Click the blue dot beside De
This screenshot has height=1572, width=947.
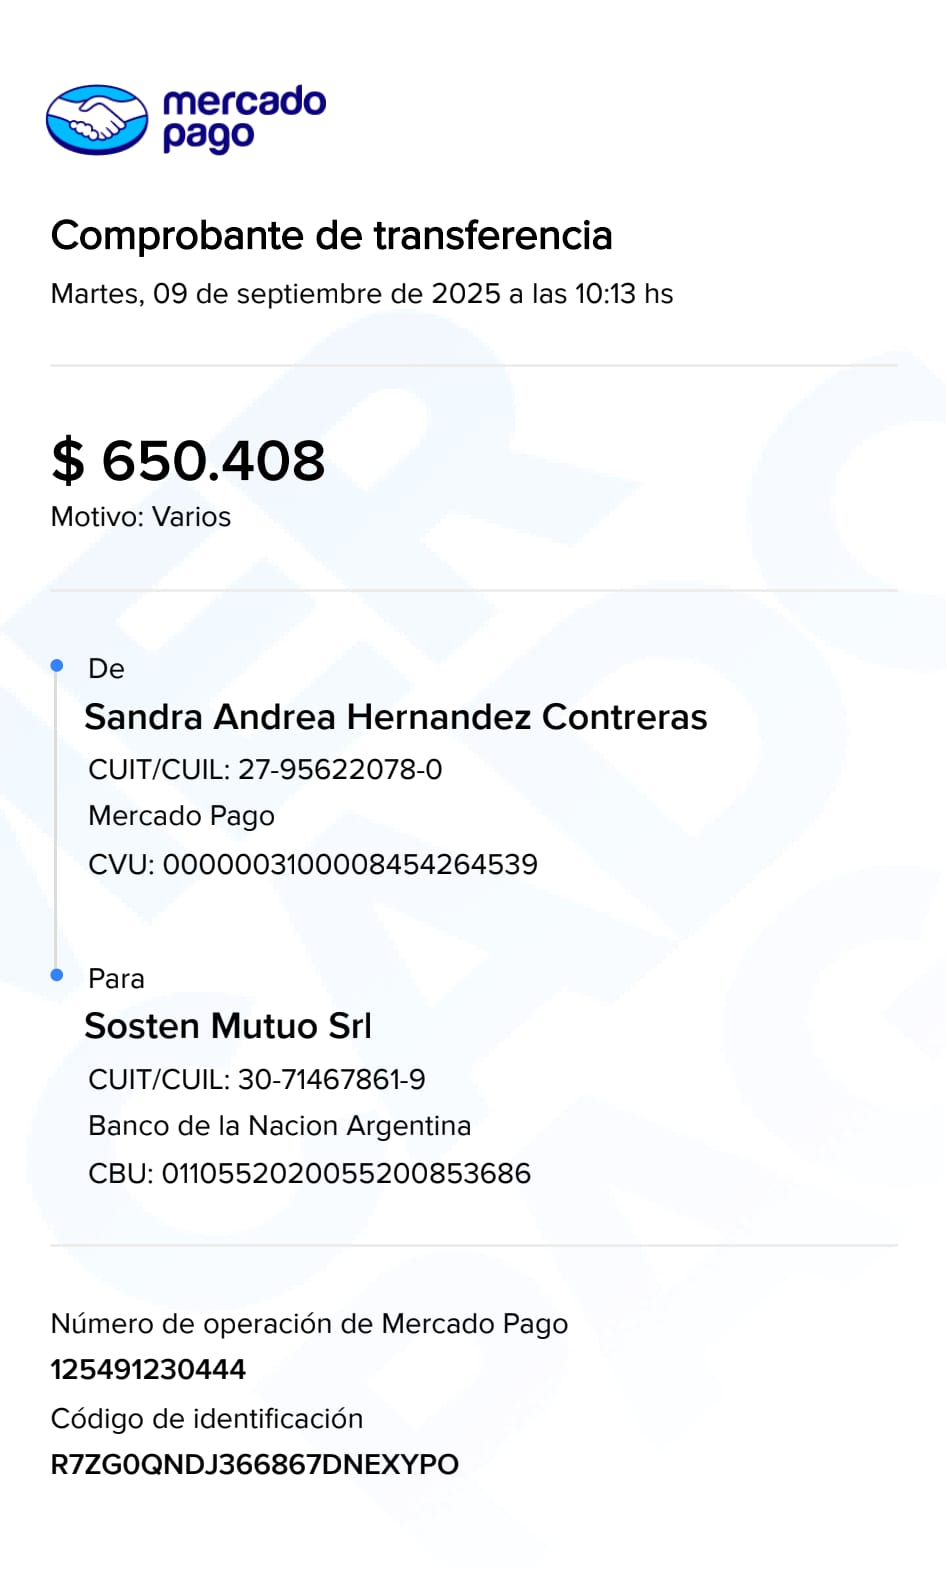[x=57, y=665]
